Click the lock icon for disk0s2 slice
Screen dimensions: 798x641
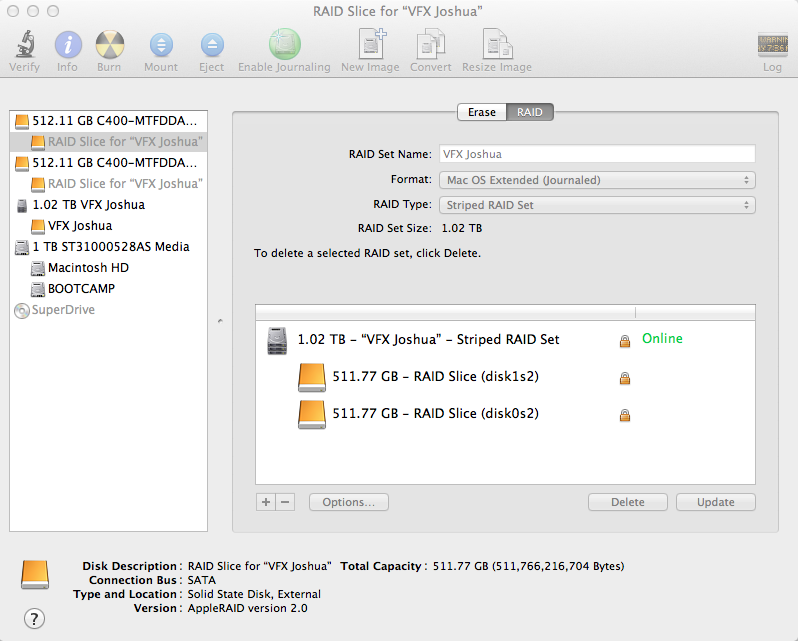click(624, 416)
